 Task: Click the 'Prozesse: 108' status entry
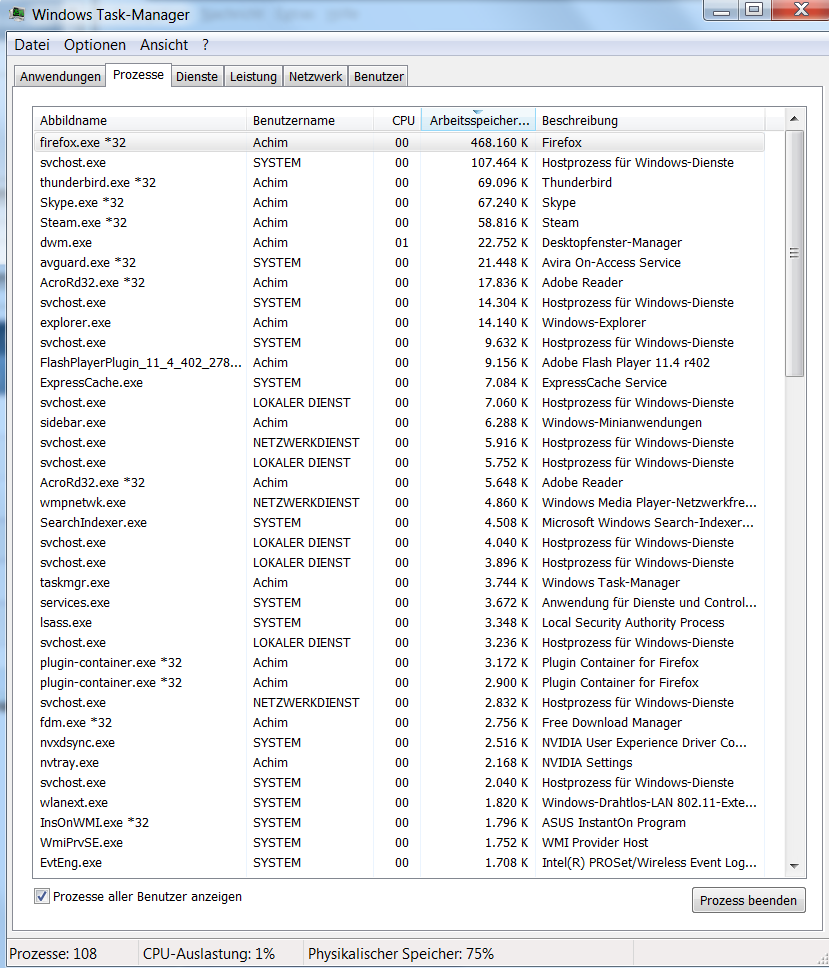click(x=53, y=954)
